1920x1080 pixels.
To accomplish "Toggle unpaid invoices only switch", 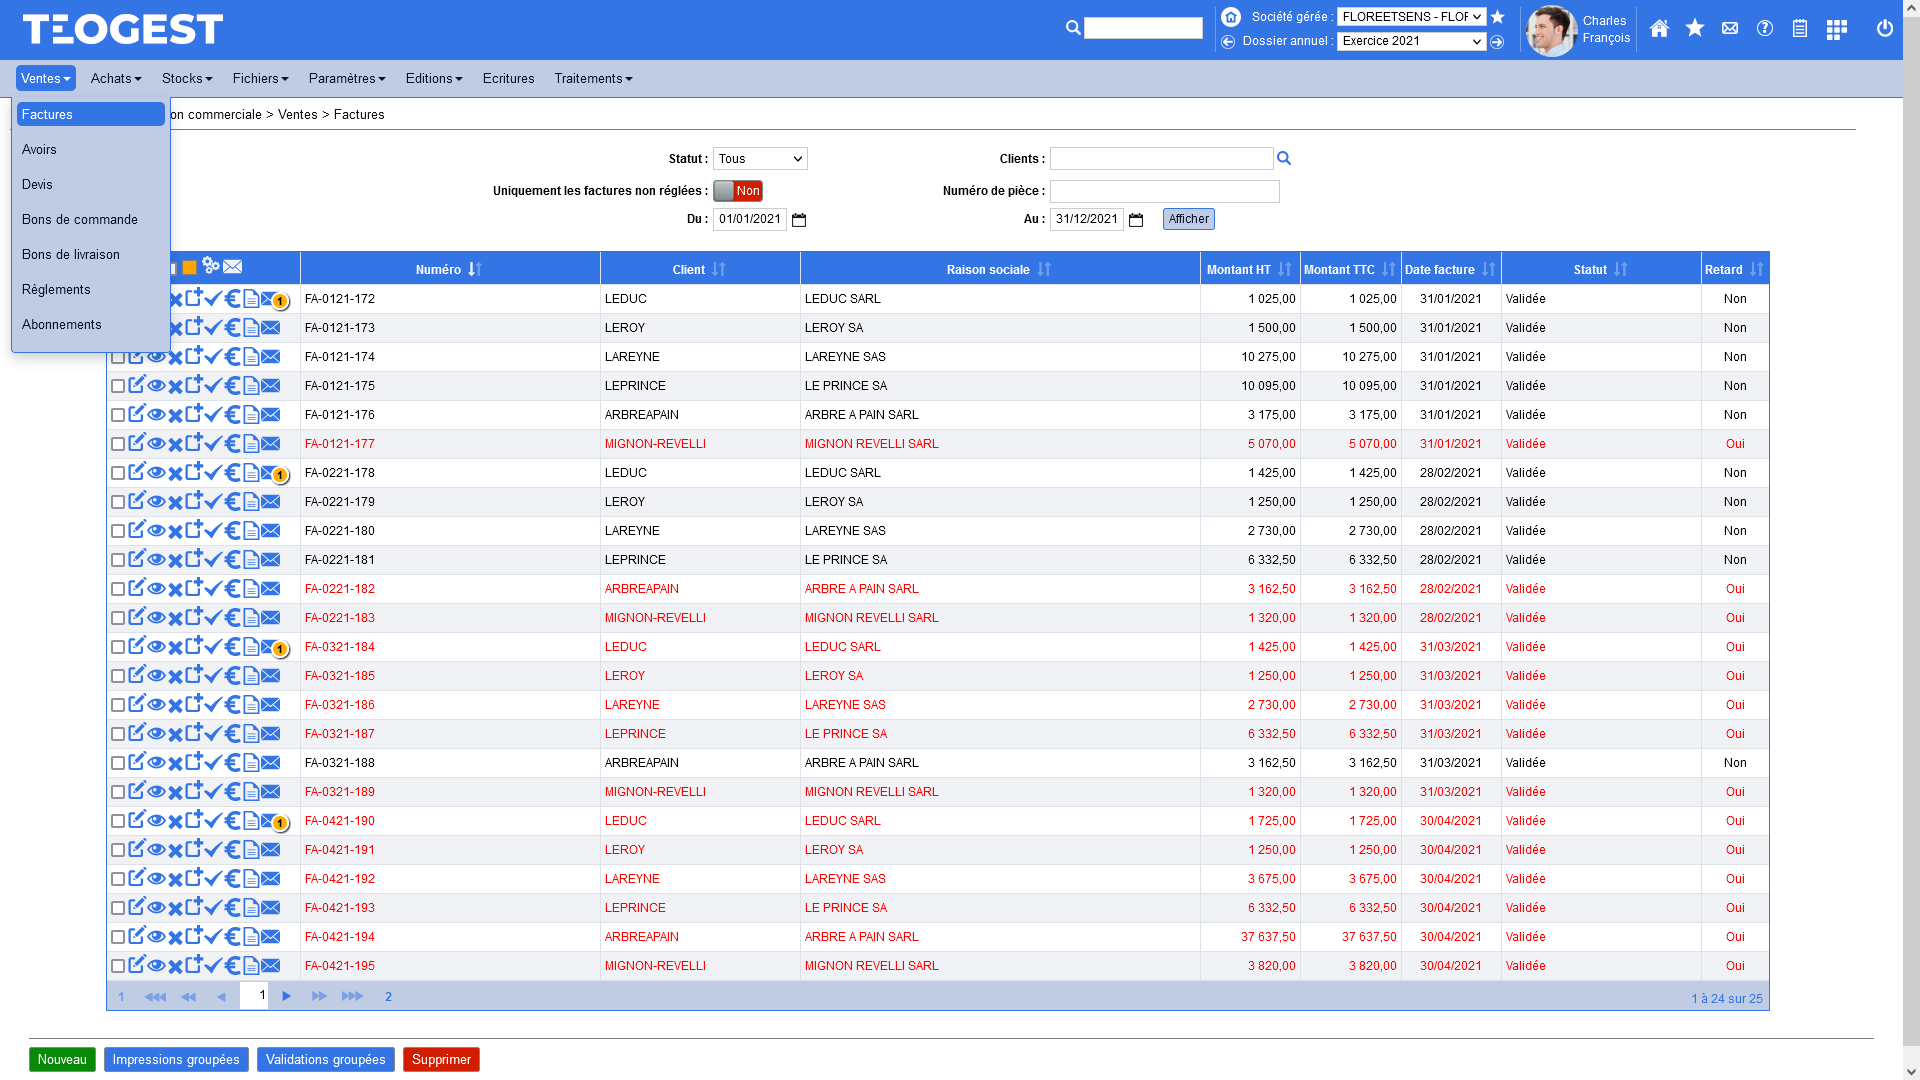I will point(738,191).
